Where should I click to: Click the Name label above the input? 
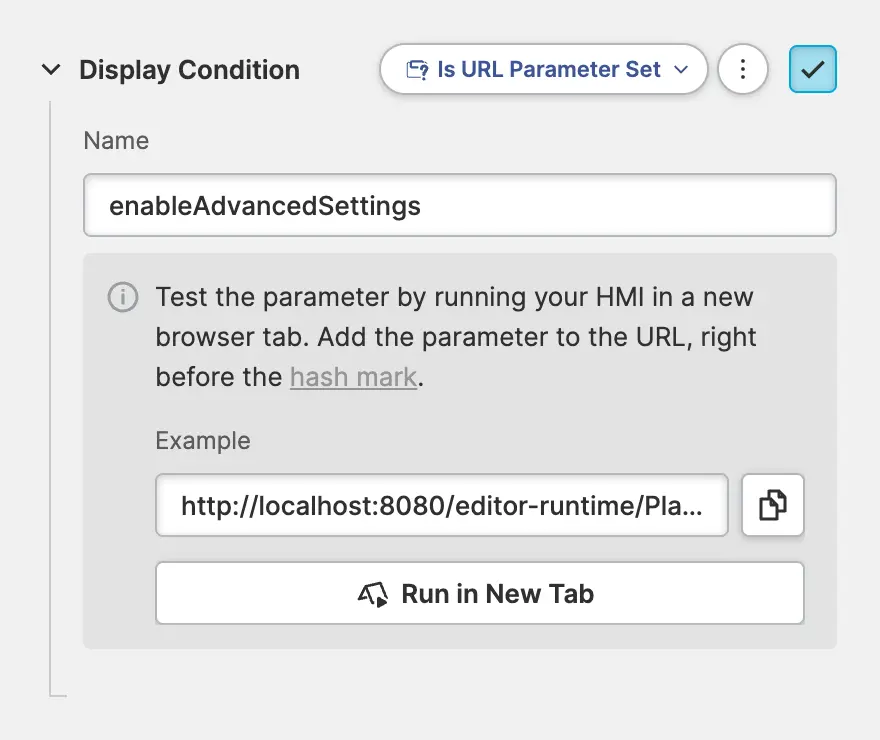tap(116, 141)
